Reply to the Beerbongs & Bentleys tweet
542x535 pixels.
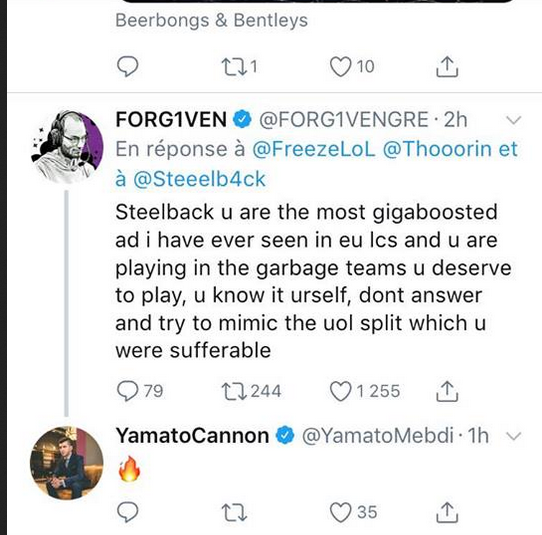(128, 66)
